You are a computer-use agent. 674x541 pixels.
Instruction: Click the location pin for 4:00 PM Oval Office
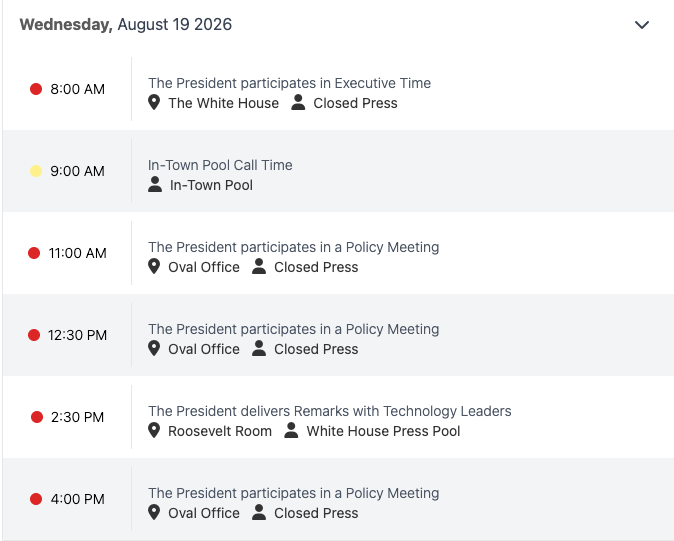coord(154,513)
